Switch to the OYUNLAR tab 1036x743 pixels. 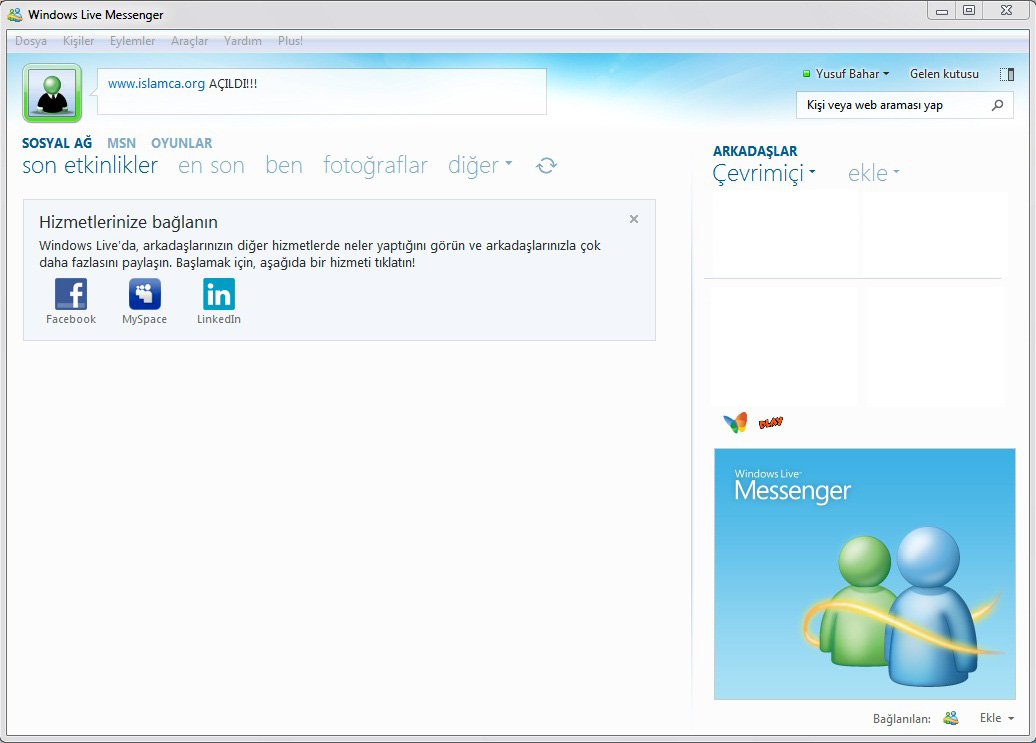[x=182, y=143]
